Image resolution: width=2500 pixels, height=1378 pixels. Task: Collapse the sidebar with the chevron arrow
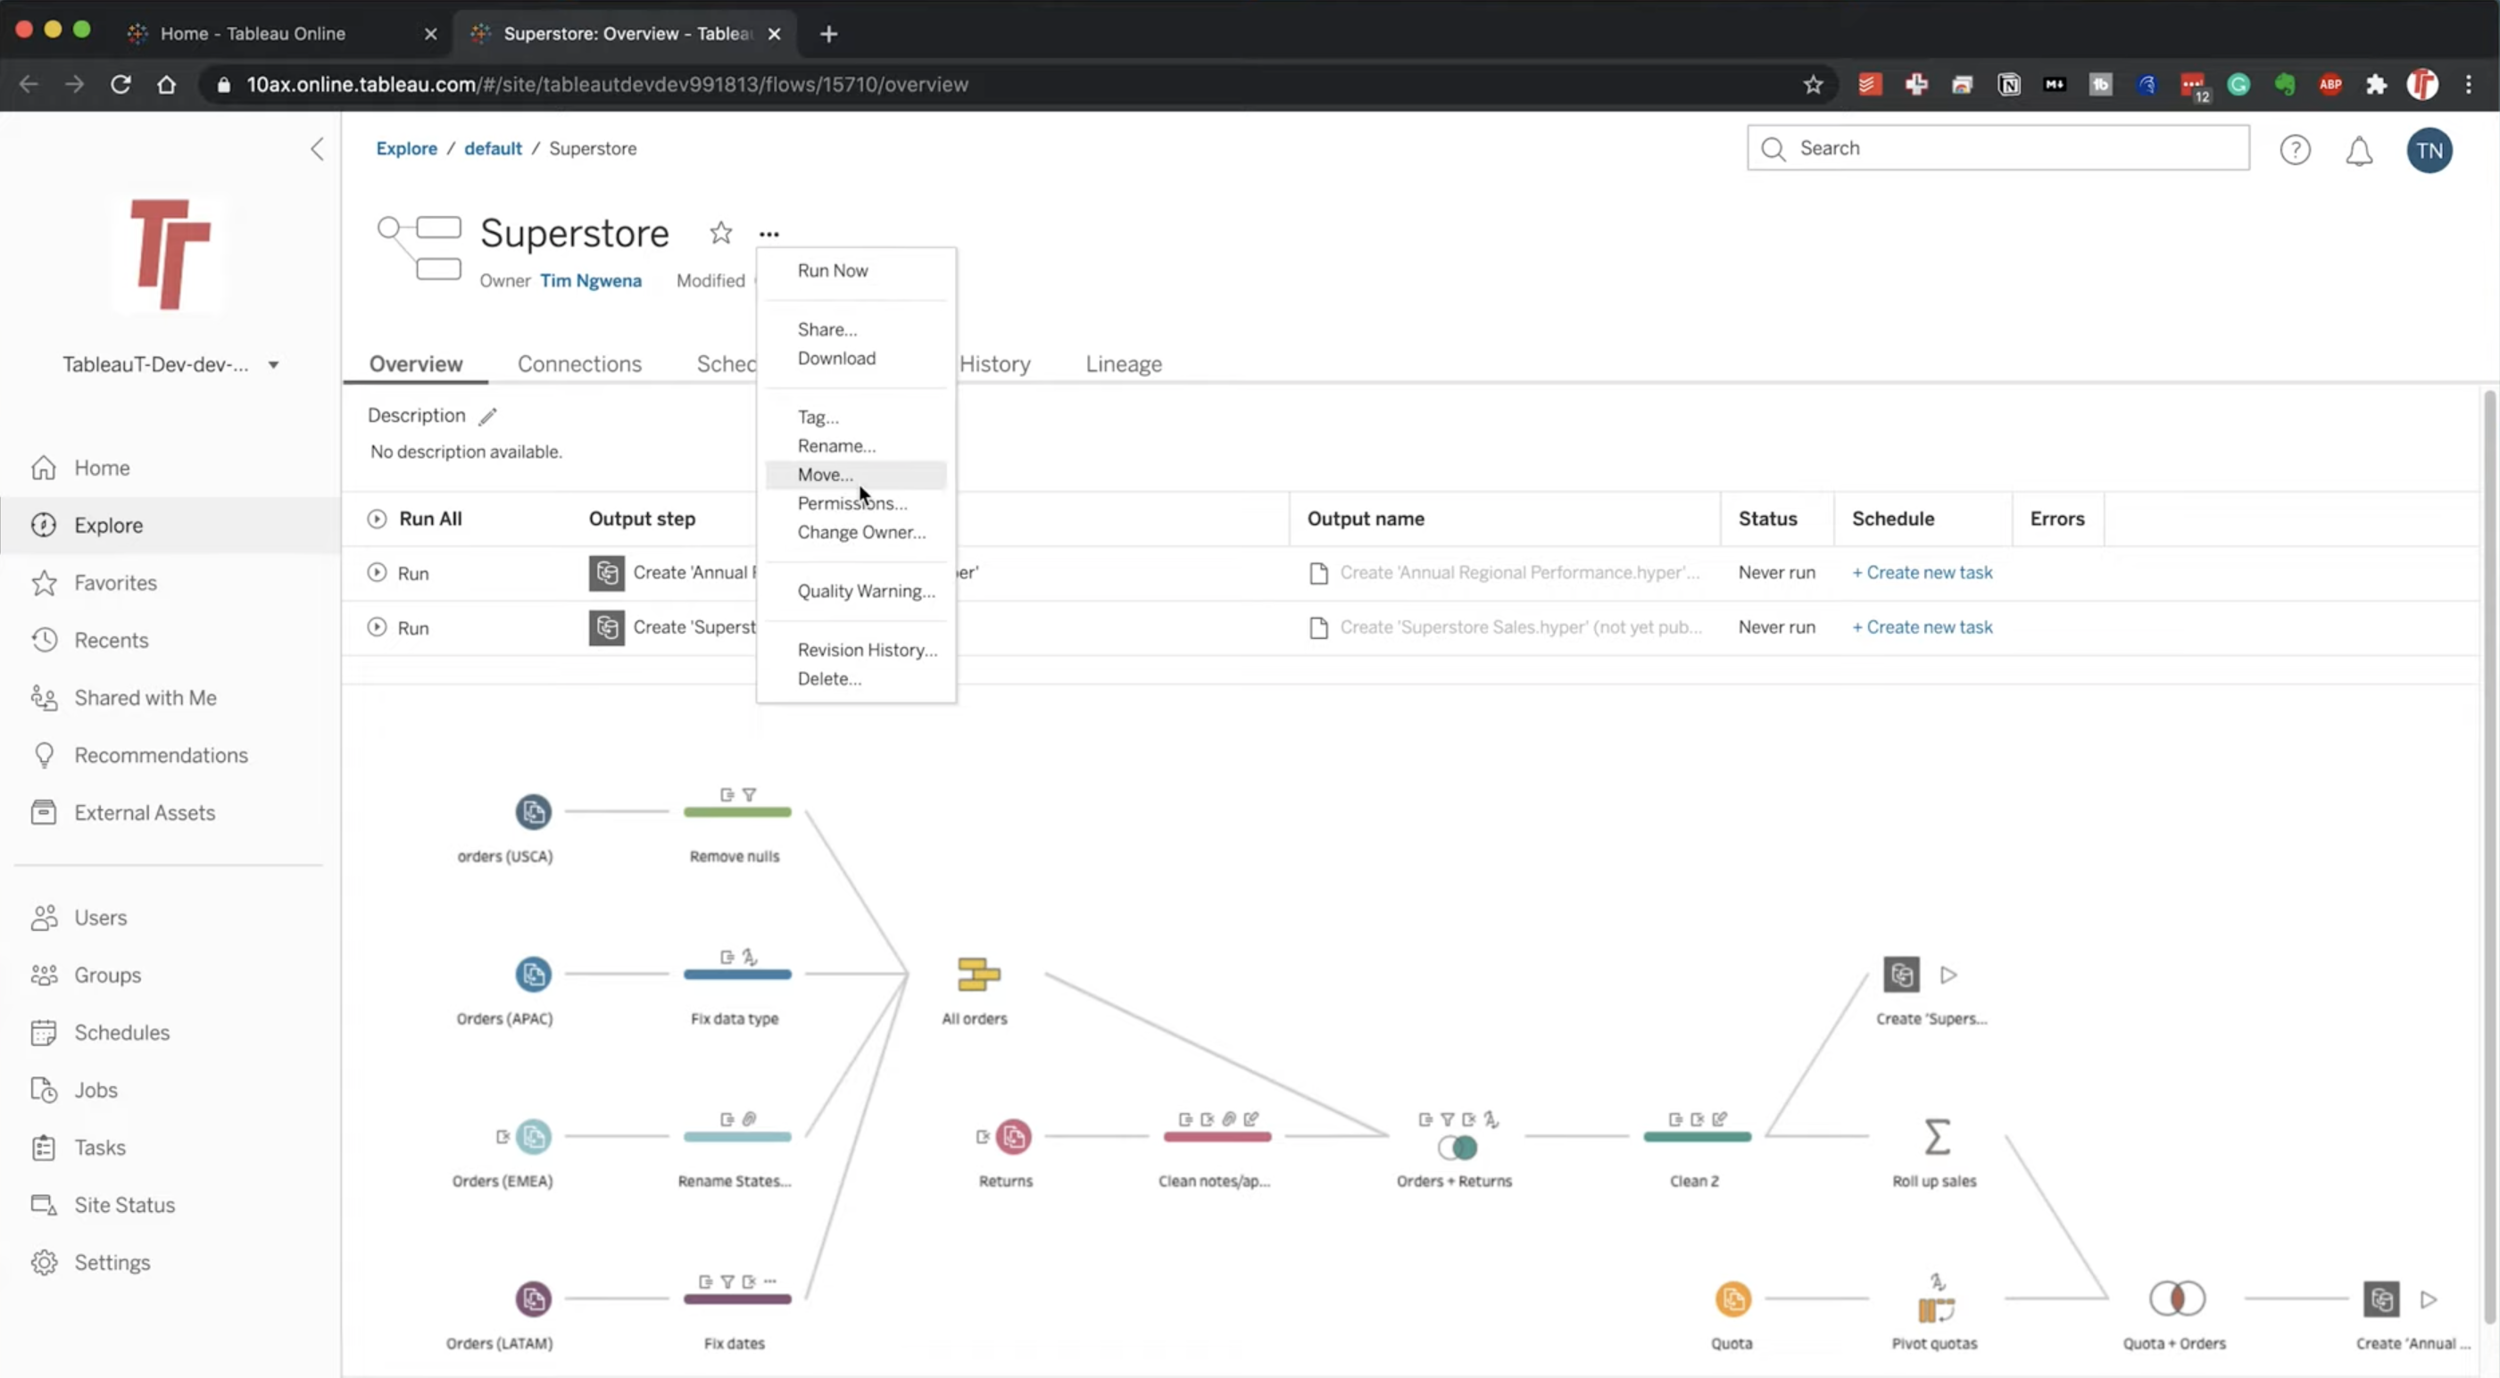(x=317, y=149)
